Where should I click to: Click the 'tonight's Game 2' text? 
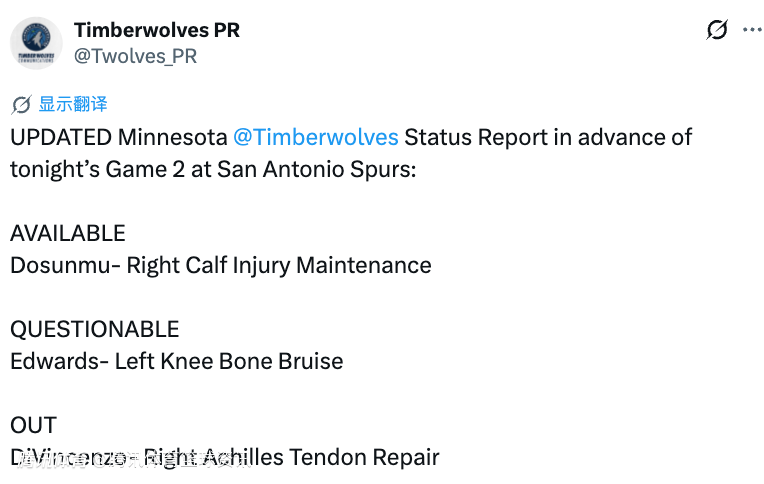tap(97, 169)
